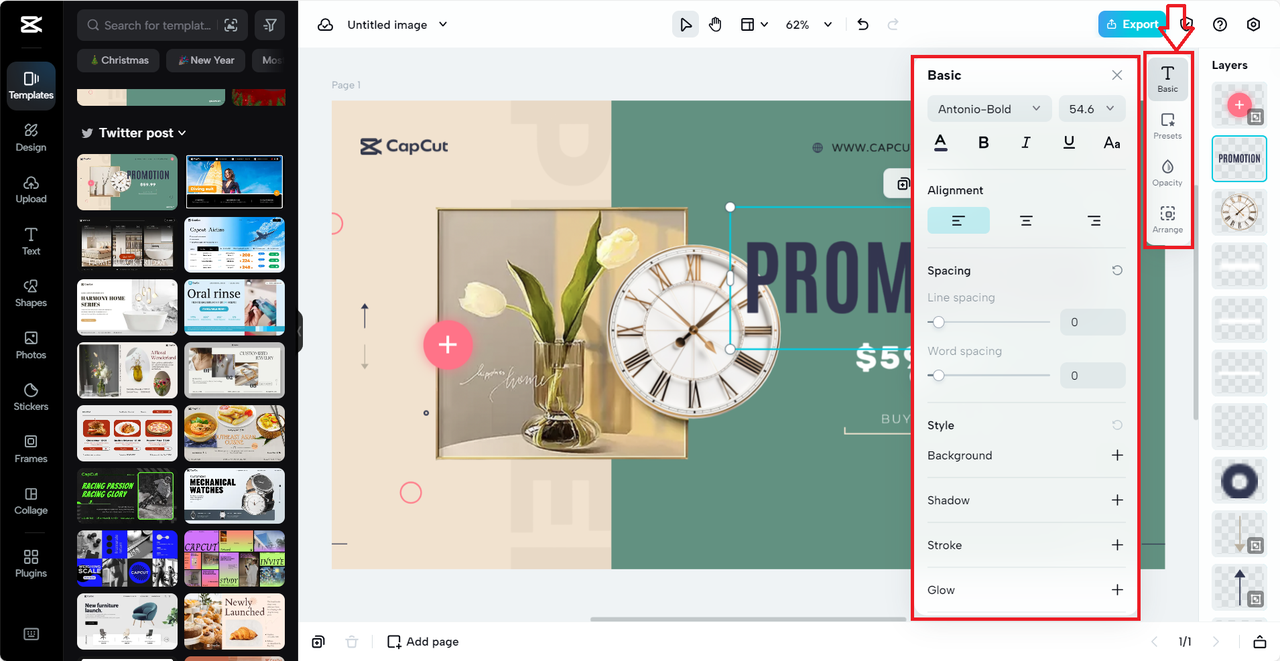Select the pointer select tool

coord(685,25)
